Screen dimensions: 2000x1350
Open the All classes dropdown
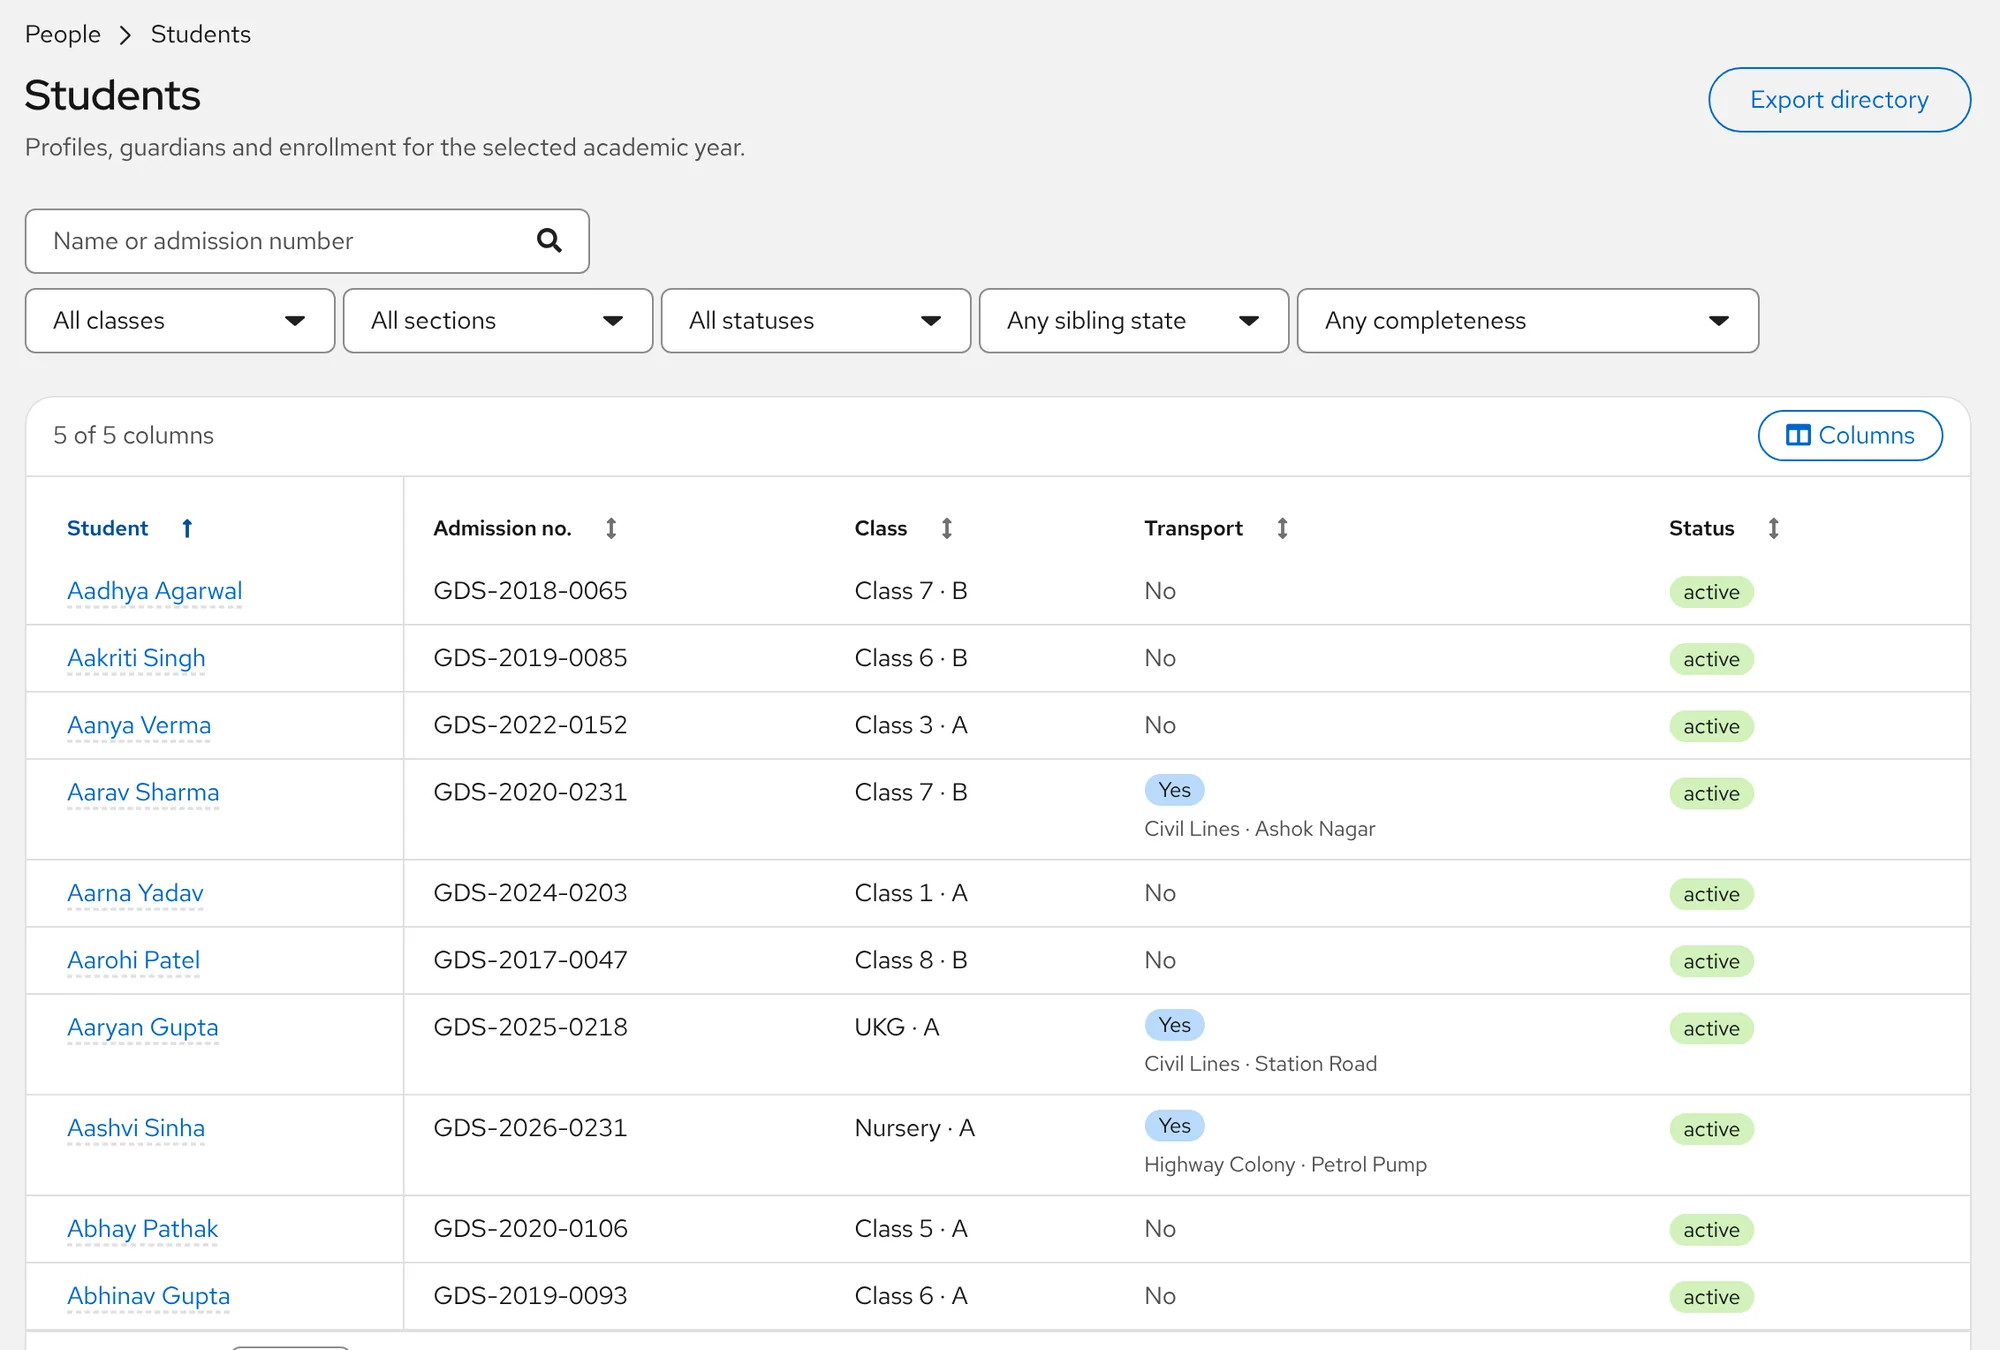click(x=180, y=321)
